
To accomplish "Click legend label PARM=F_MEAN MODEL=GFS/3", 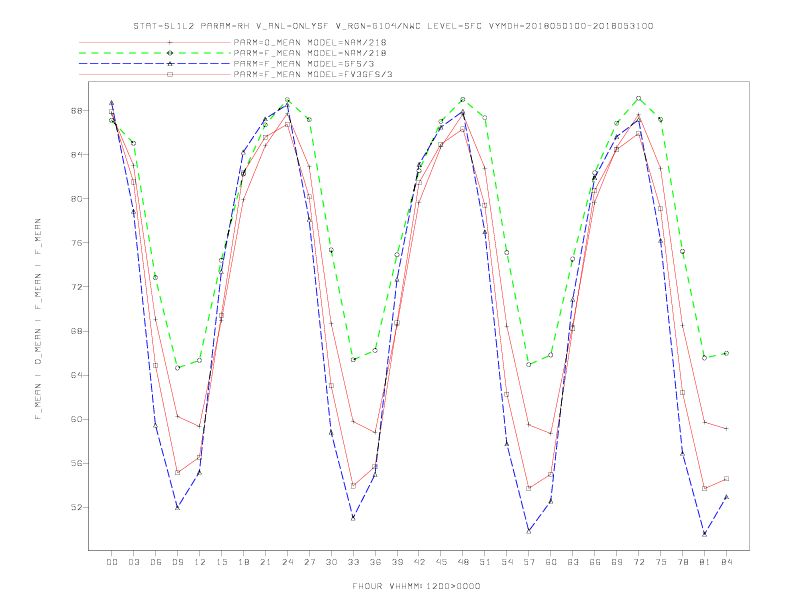I will click(304, 64).
